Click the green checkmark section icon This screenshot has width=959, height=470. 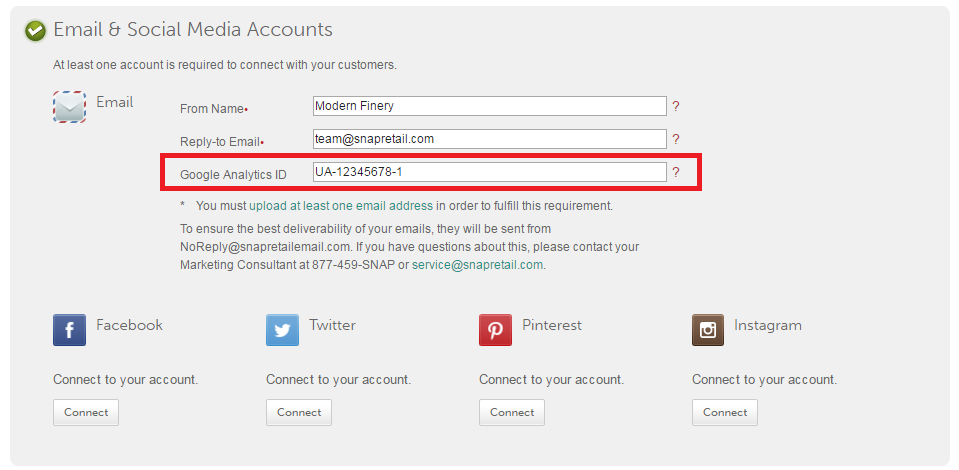coord(35,31)
